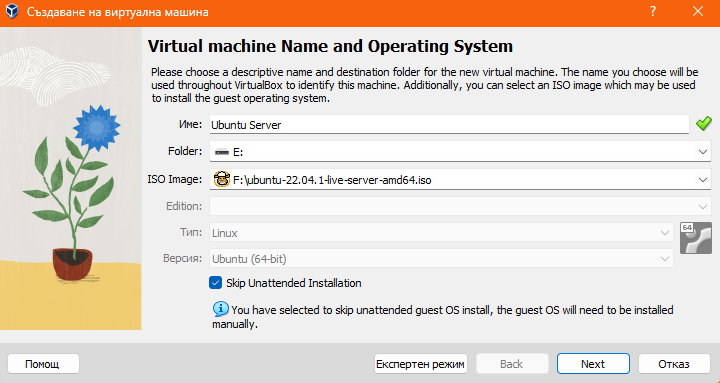This screenshot has width=720, height=383.
Task: Click the Версия Ubuntu (64-bit) dropdown
Action: point(442,259)
